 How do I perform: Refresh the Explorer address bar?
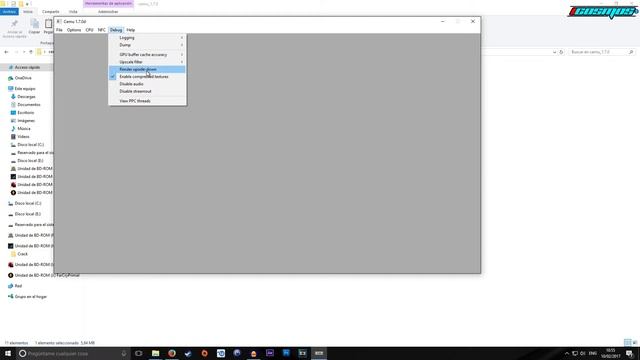click(x=561, y=52)
